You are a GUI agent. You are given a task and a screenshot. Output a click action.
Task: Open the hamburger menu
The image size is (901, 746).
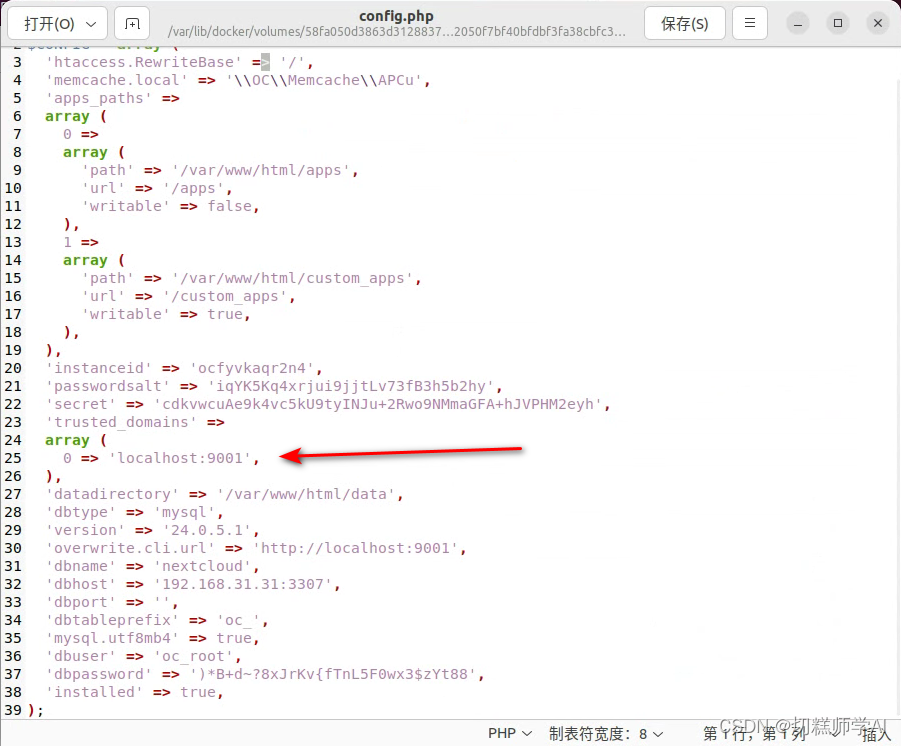[749, 24]
